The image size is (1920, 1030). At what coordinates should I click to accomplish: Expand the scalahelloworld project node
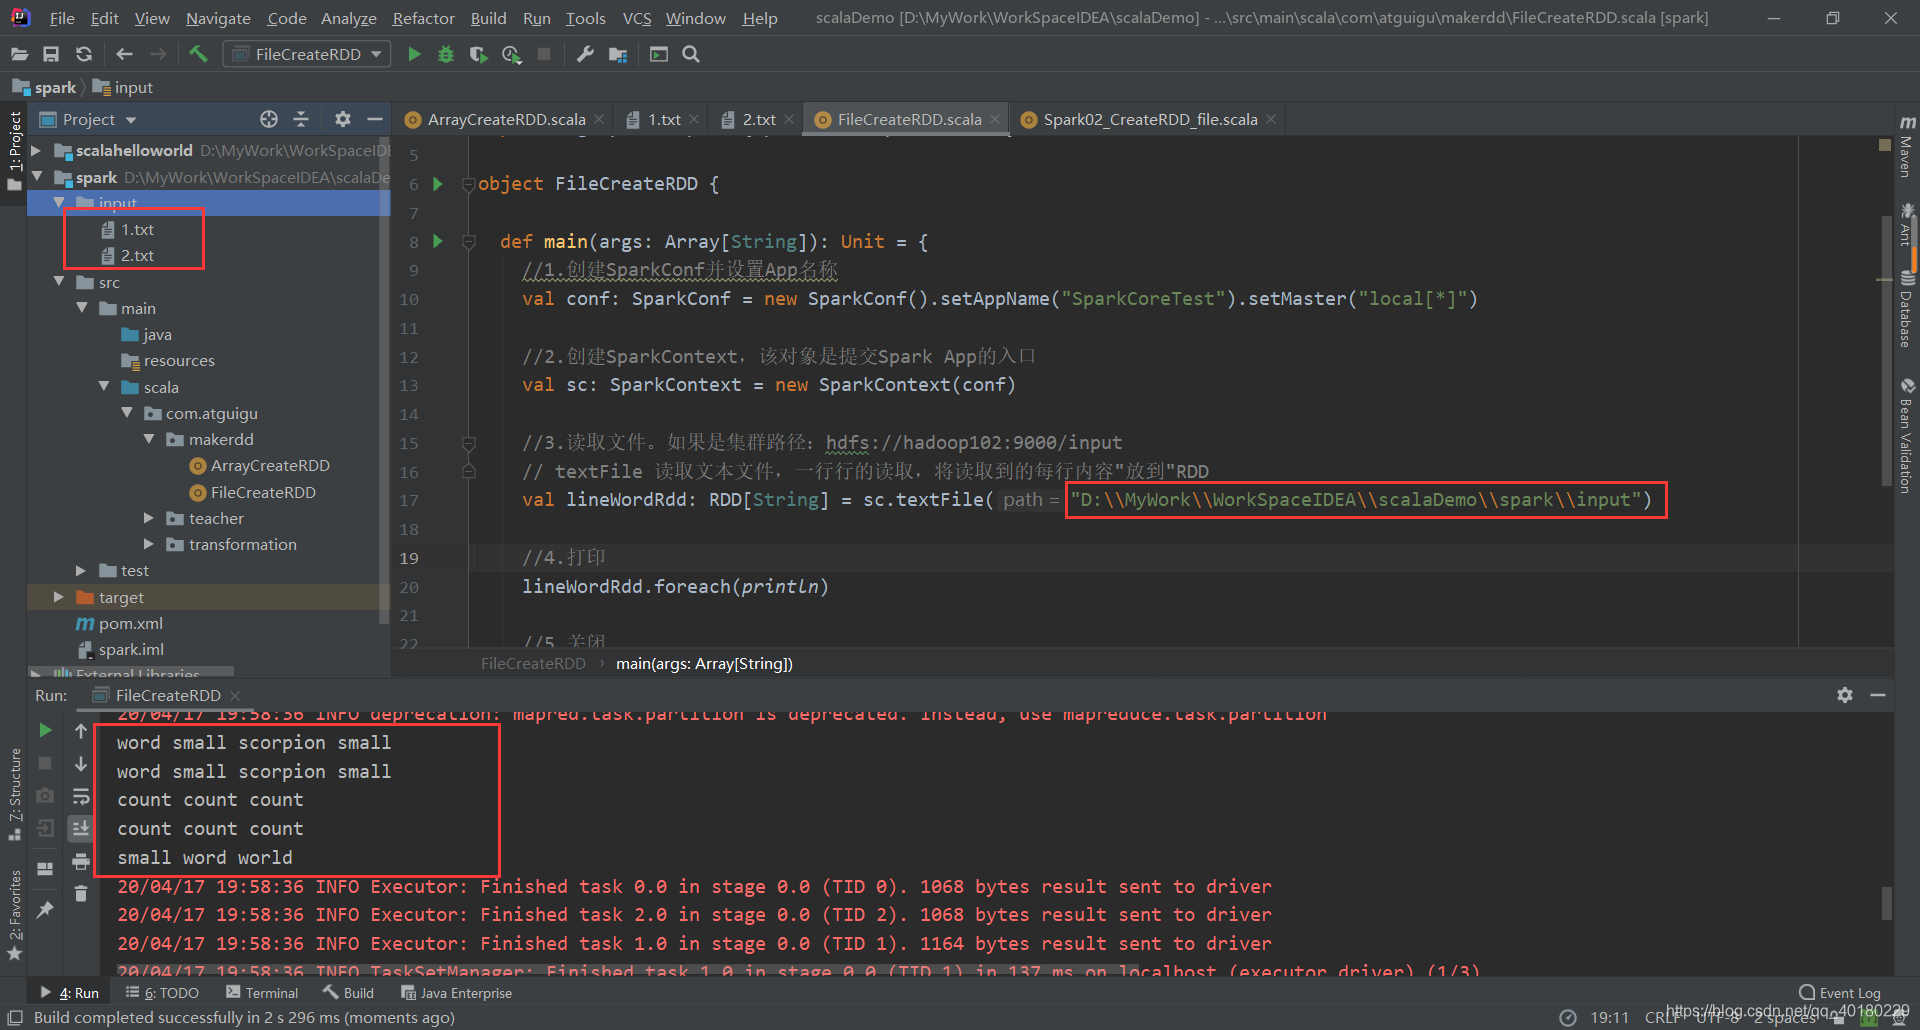click(x=37, y=150)
